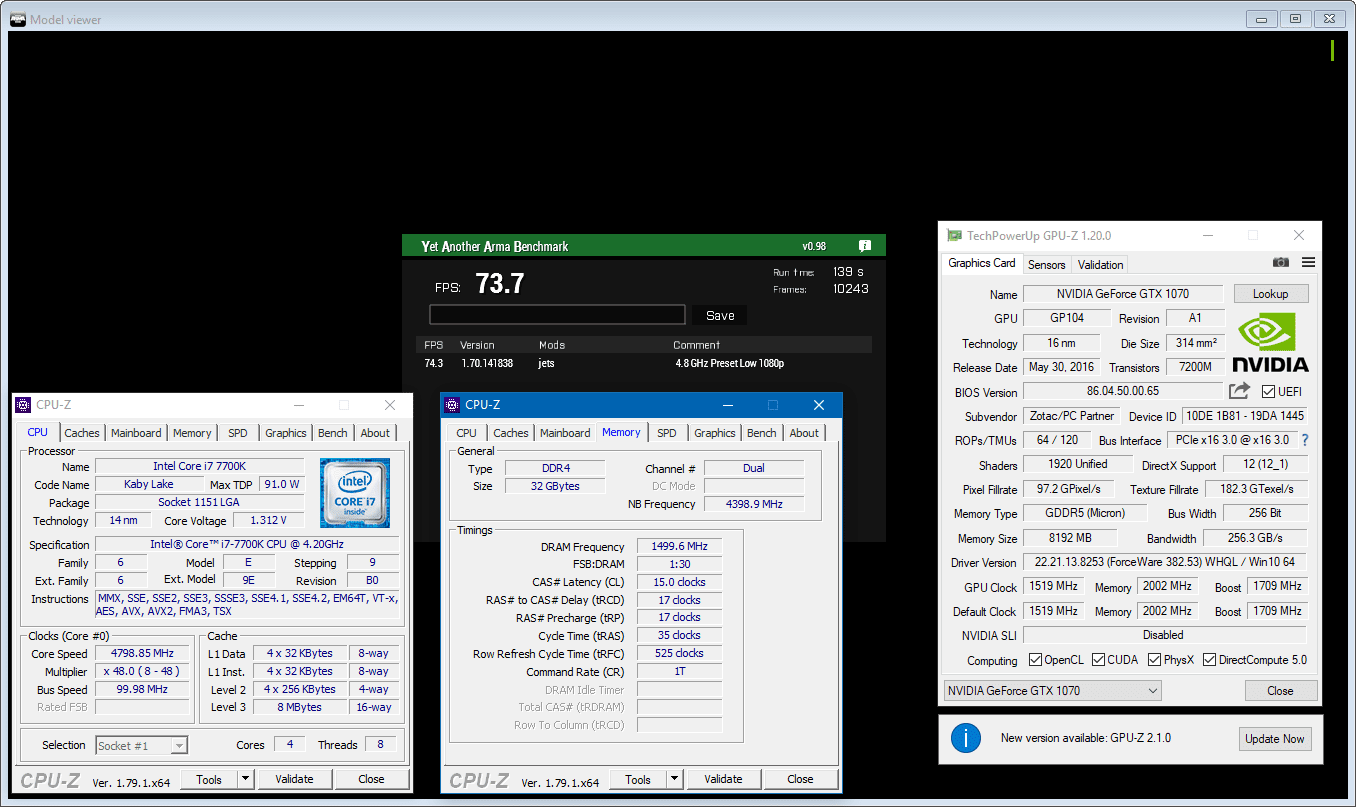1356x807 pixels.
Task: Click the info icon in Yet Another Arma Benchmark header
Action: tap(865, 246)
